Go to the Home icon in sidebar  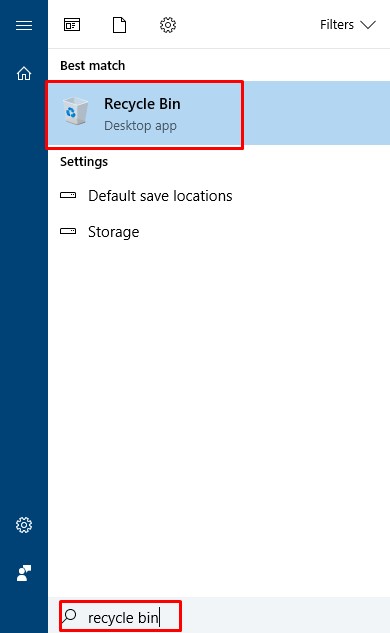(x=24, y=73)
